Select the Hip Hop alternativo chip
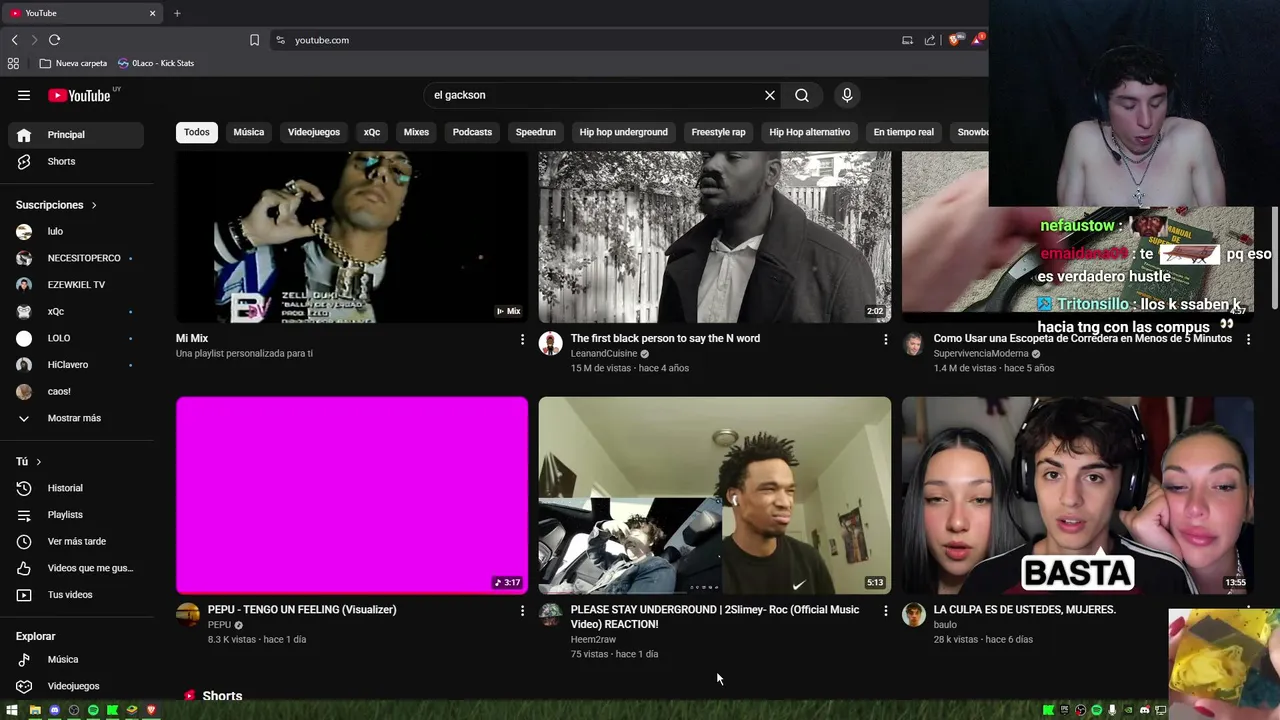 coord(810,132)
